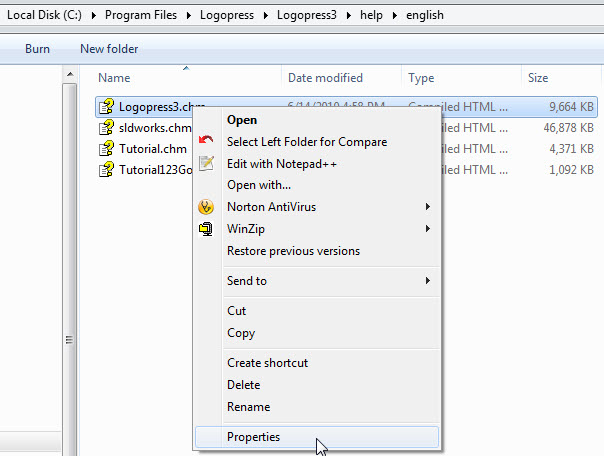The image size is (604, 456).
Task: Click the red compare arrow icon in context menu
Action: (x=206, y=140)
